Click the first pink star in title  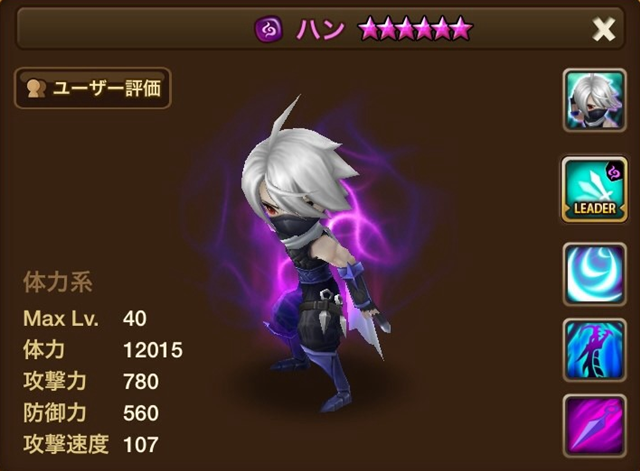[370, 29]
